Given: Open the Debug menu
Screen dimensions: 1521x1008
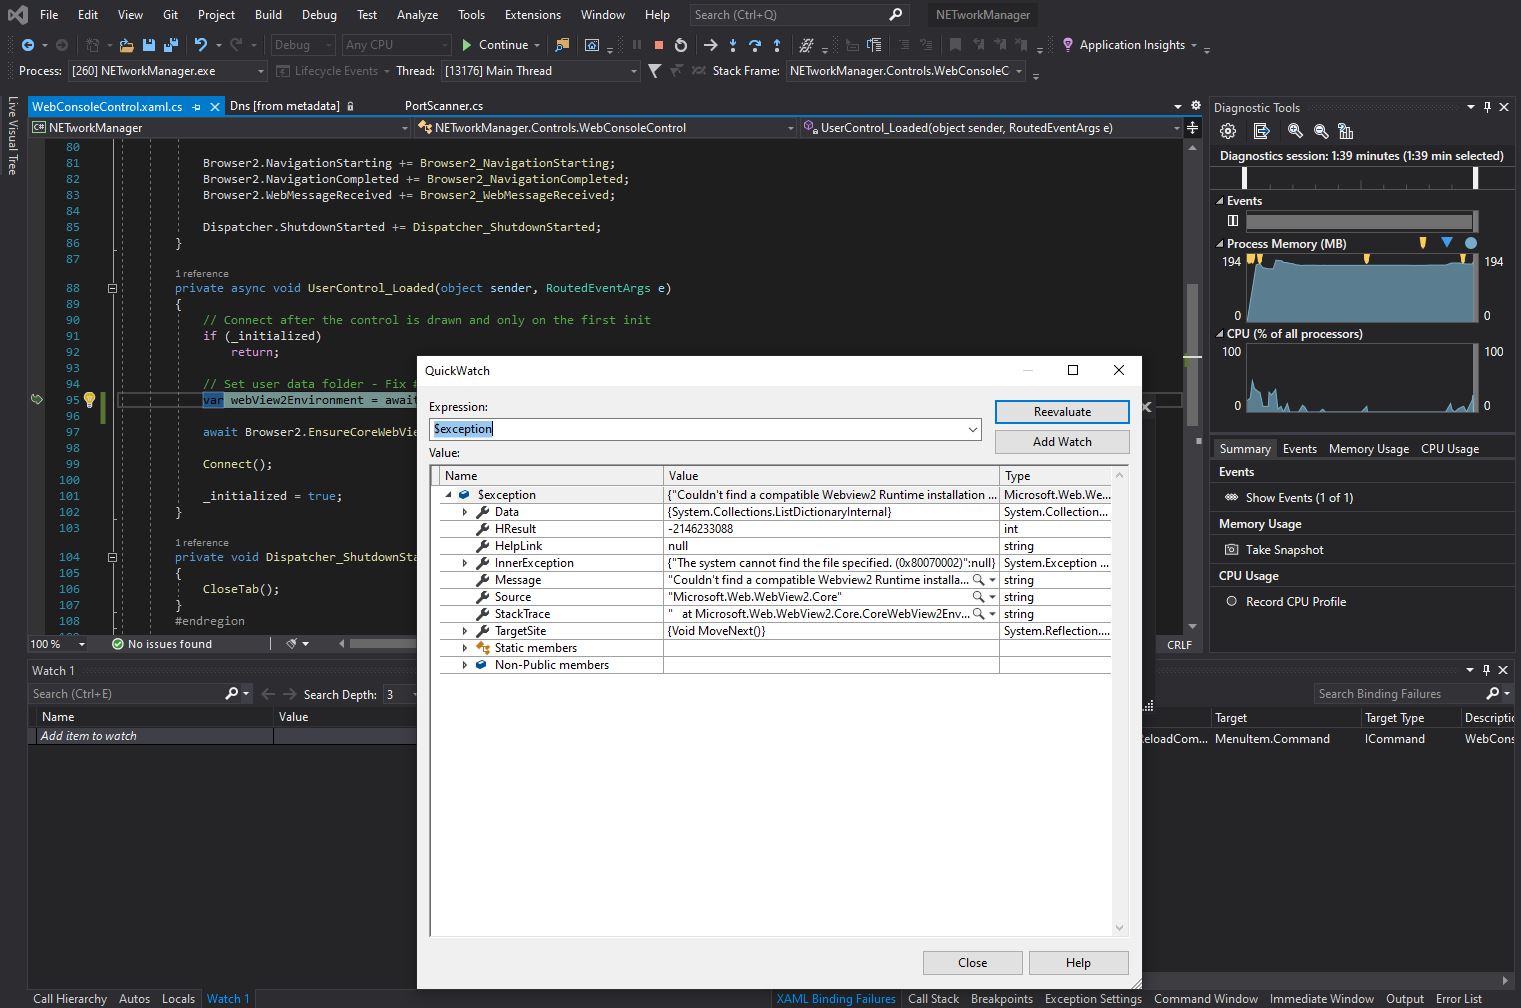Looking at the screenshot, I should [319, 14].
